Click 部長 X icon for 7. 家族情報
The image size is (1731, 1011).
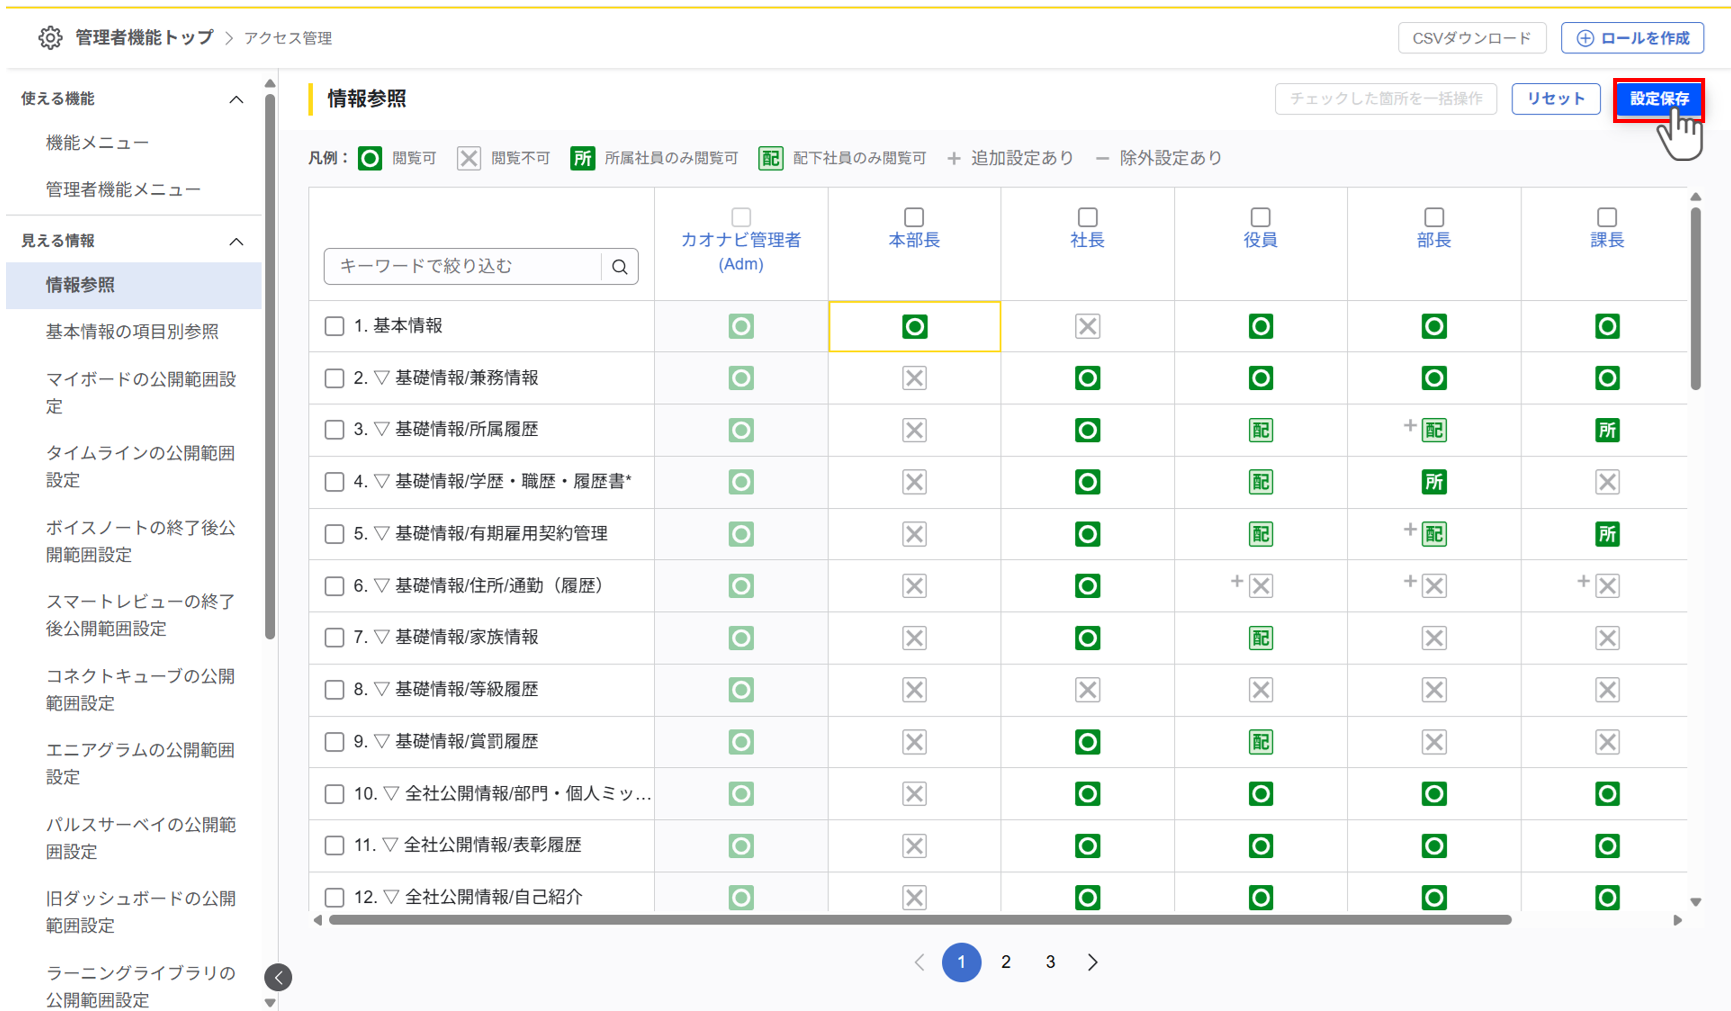pyautogui.click(x=1434, y=638)
